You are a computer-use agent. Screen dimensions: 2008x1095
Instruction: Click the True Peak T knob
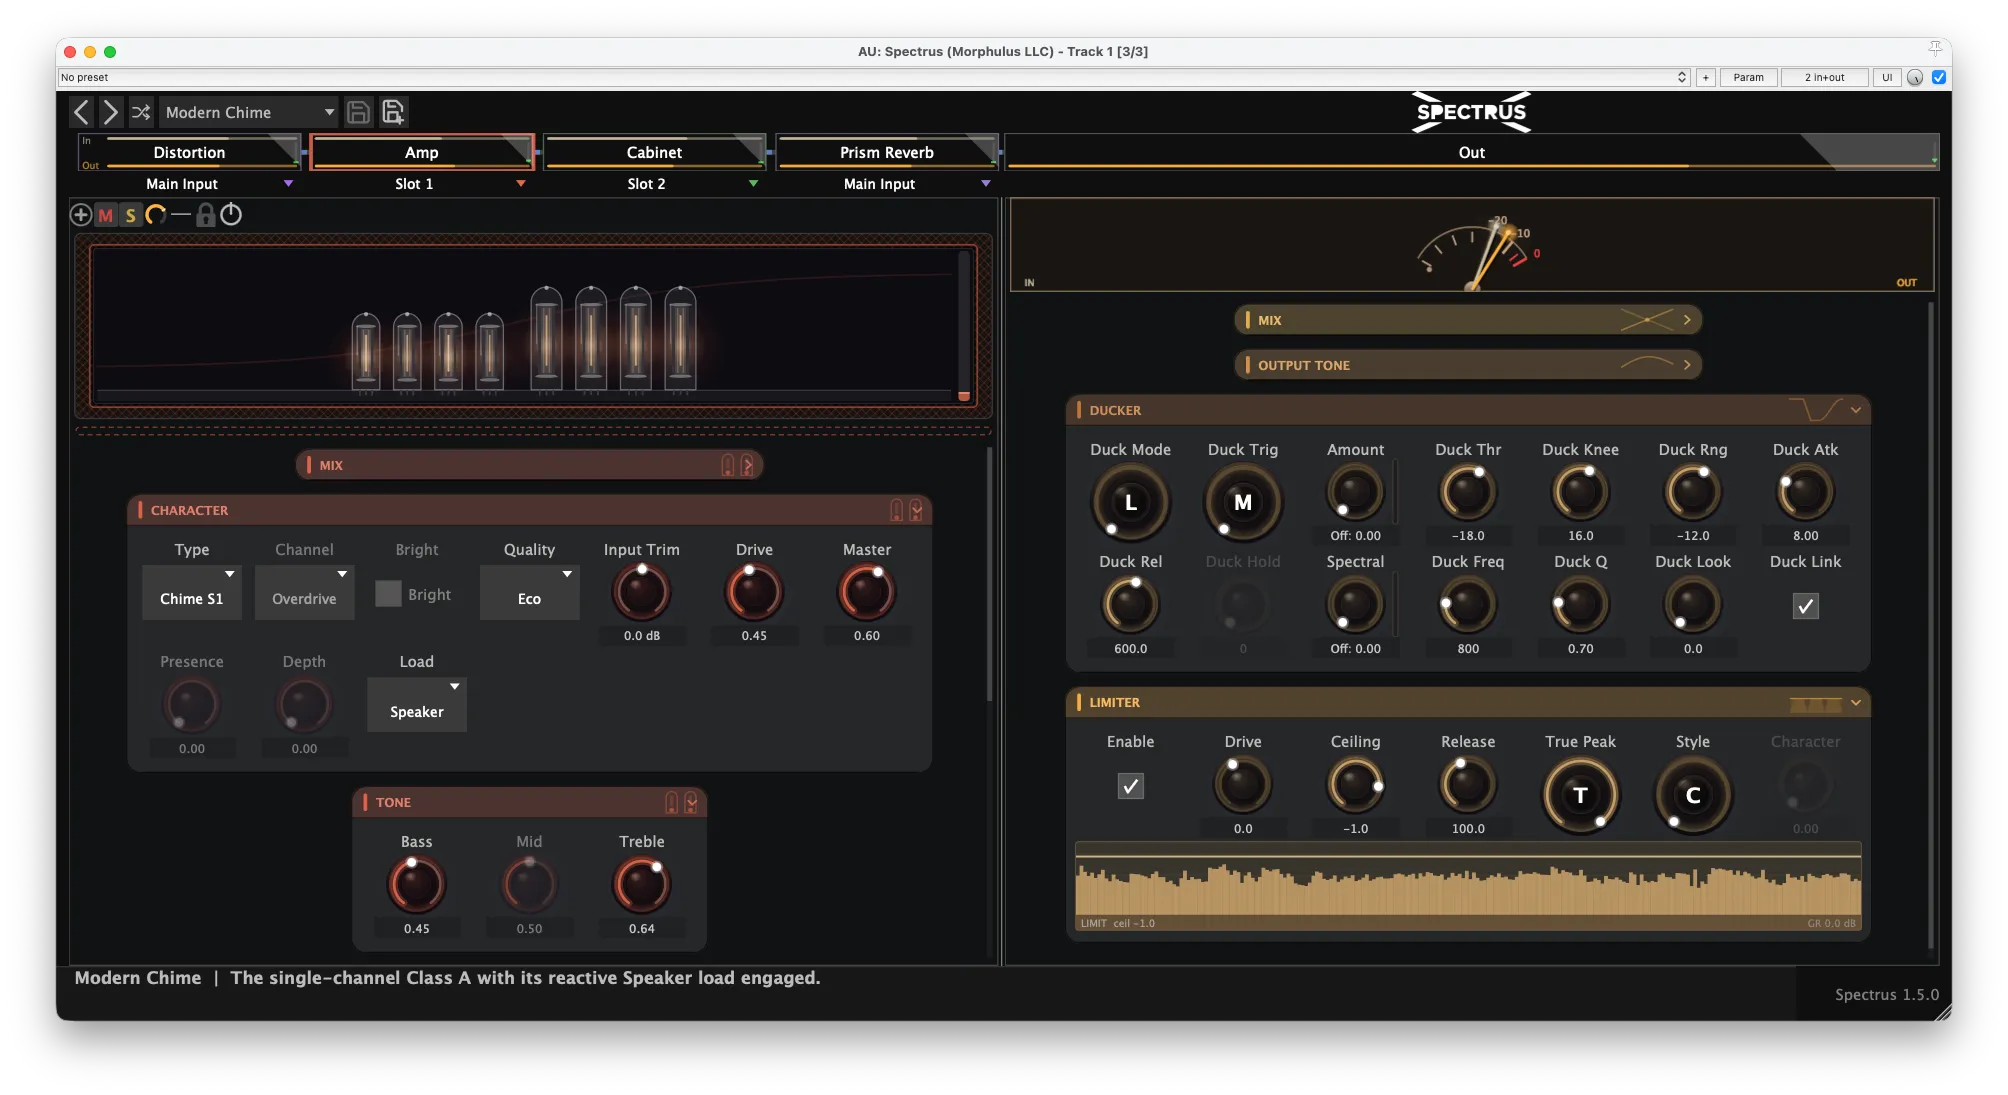(x=1580, y=795)
